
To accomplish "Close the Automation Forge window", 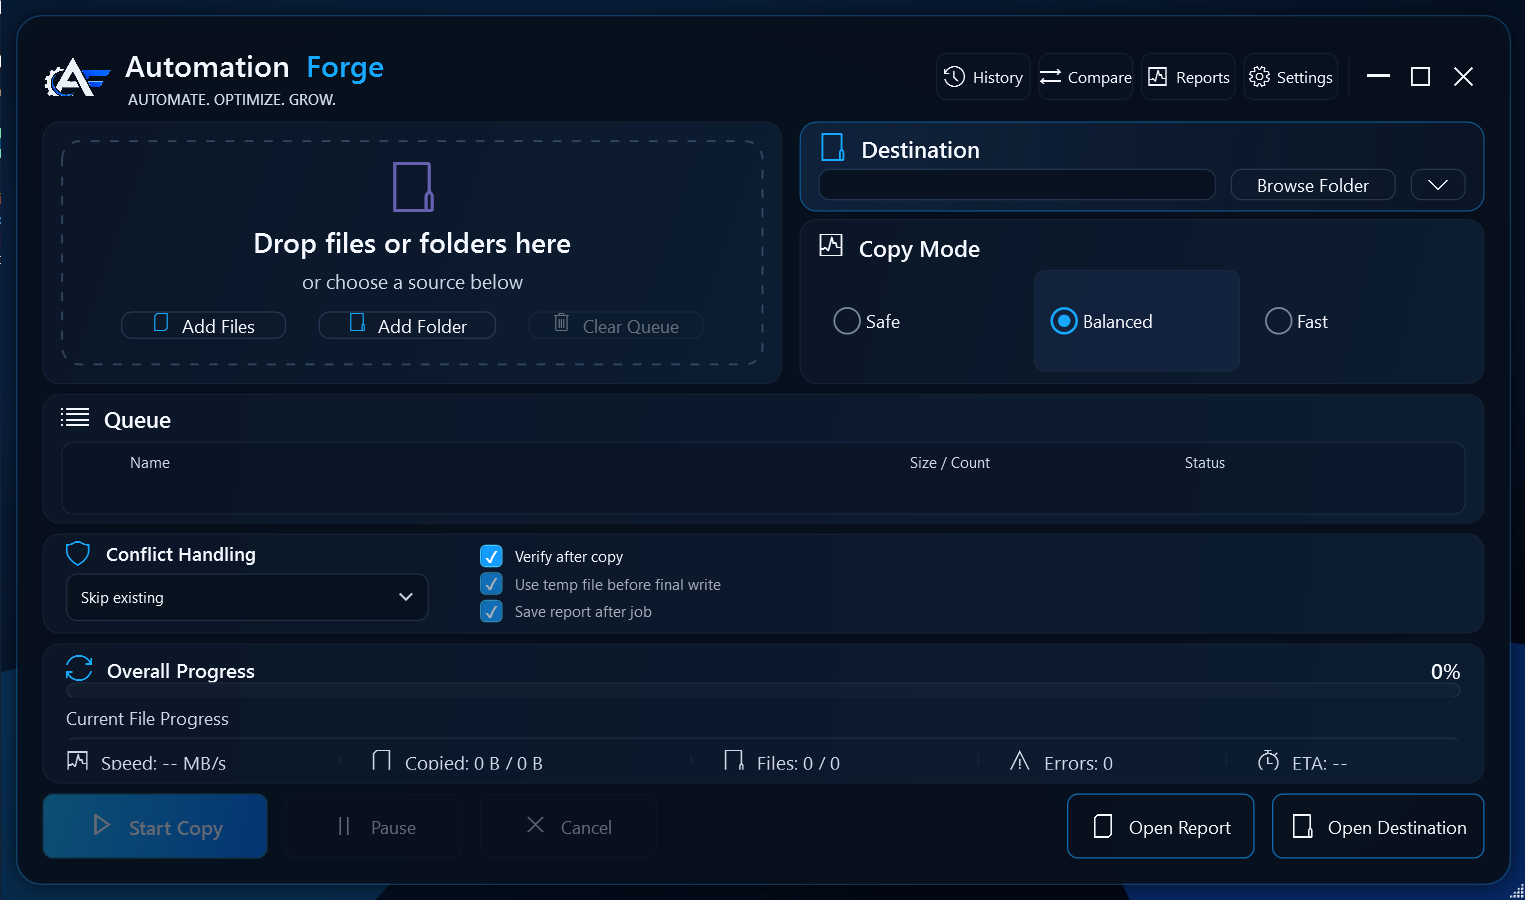I will [x=1463, y=76].
